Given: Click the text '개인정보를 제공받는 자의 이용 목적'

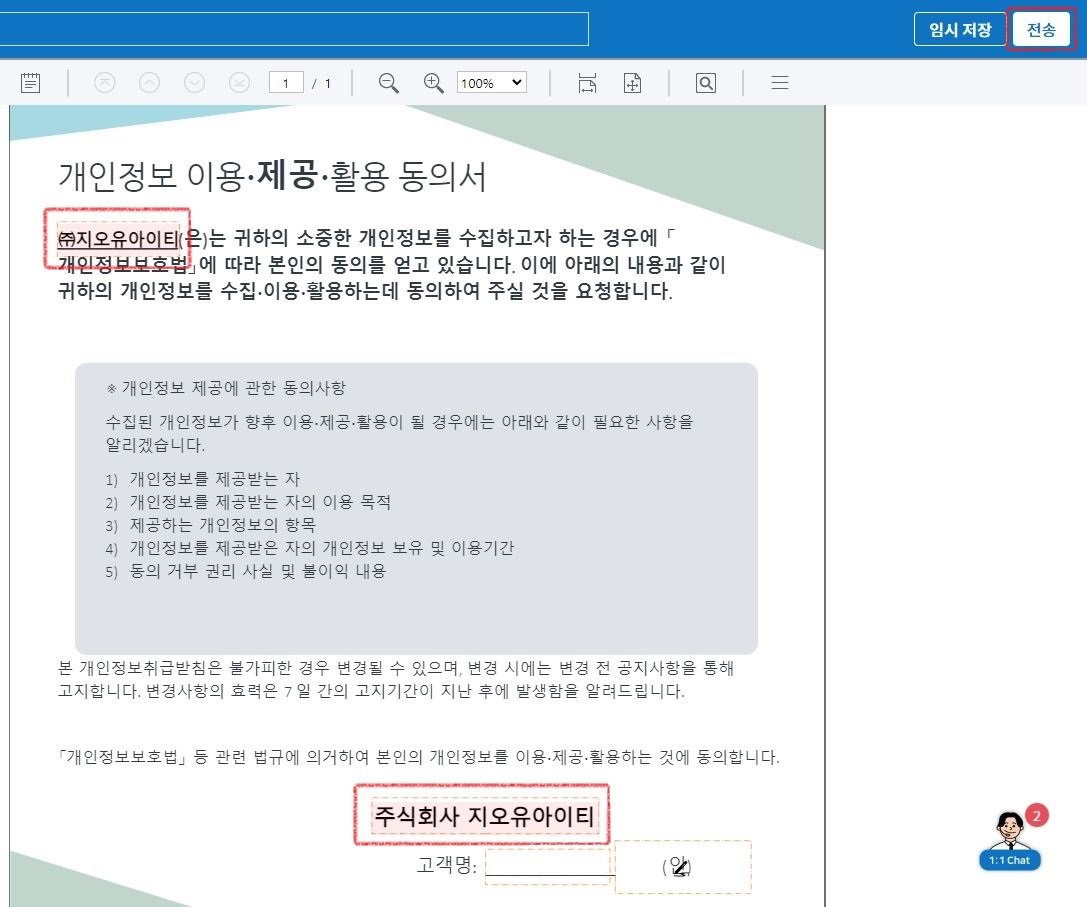Looking at the screenshot, I should click(x=260, y=501).
